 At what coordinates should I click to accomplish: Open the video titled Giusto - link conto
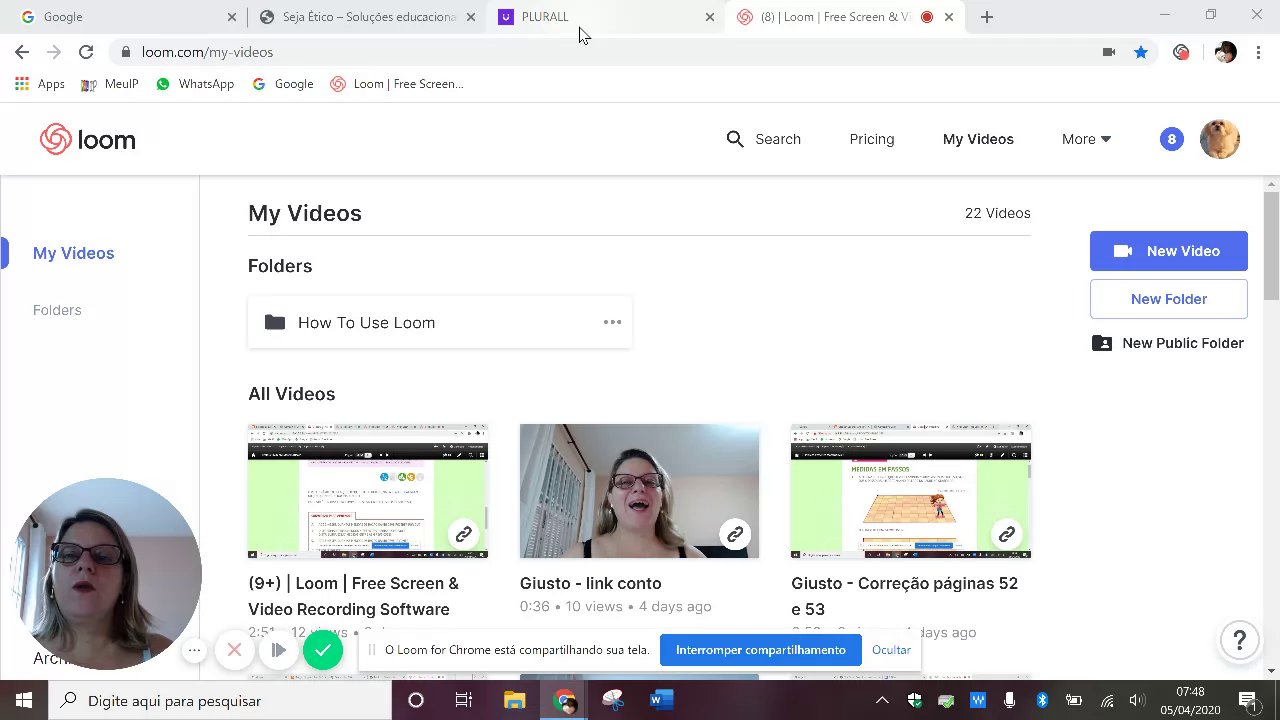click(x=590, y=583)
